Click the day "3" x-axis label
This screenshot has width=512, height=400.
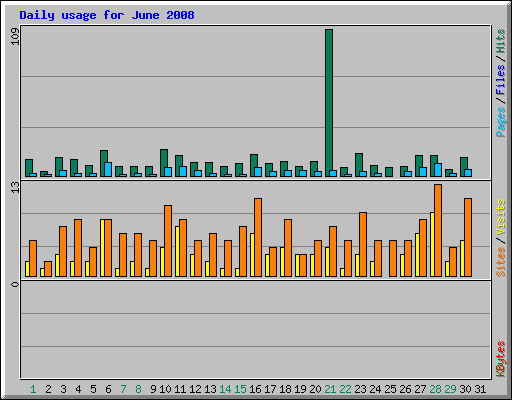pyautogui.click(x=63, y=389)
